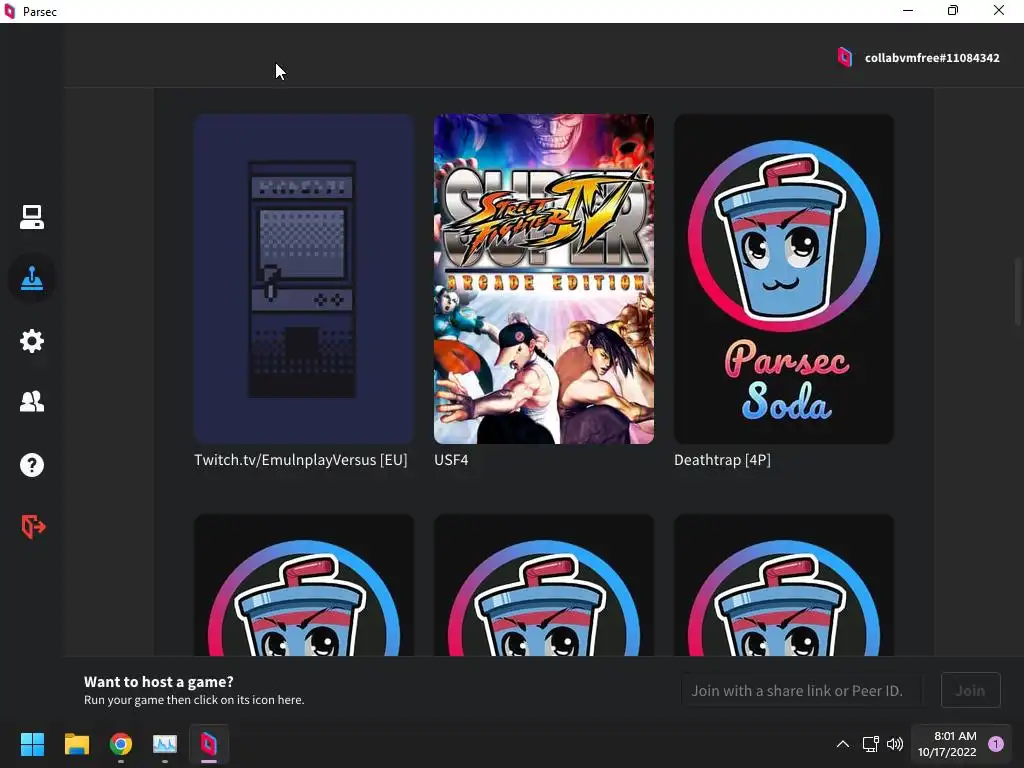Open the volume speaker tray icon
Image resolution: width=1024 pixels, height=768 pixels.
pos(895,744)
